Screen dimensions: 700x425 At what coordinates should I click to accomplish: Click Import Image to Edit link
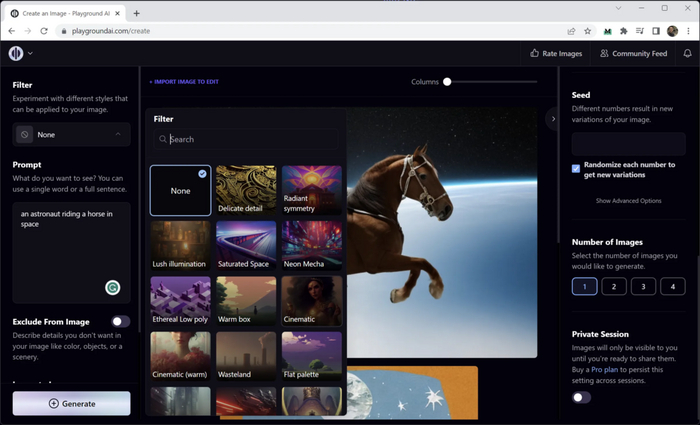pyautogui.click(x=184, y=82)
